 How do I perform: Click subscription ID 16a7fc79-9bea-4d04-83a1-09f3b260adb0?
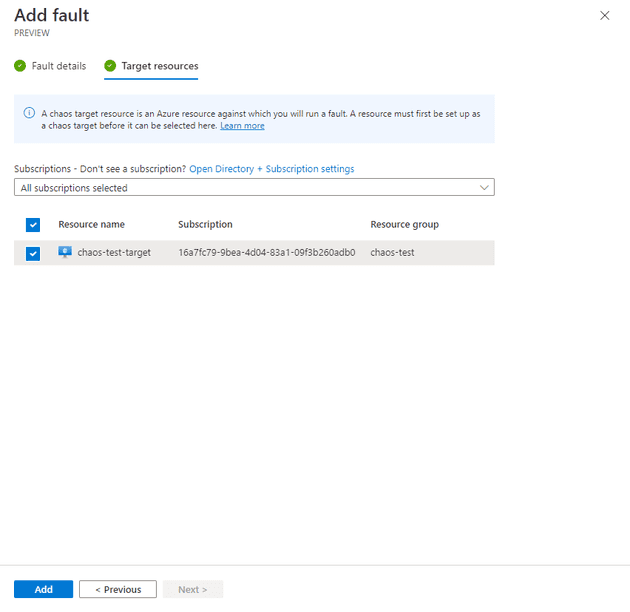[267, 252]
